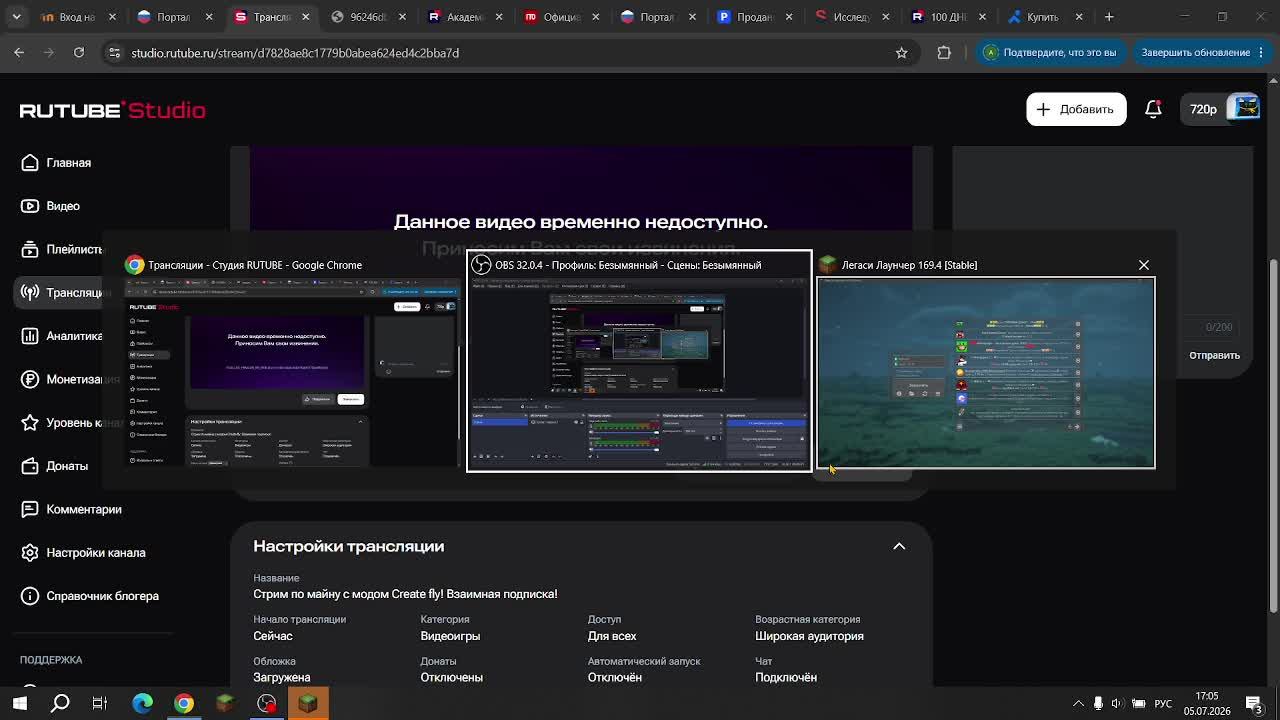Open OBS Studio from taskbar

tap(267, 703)
